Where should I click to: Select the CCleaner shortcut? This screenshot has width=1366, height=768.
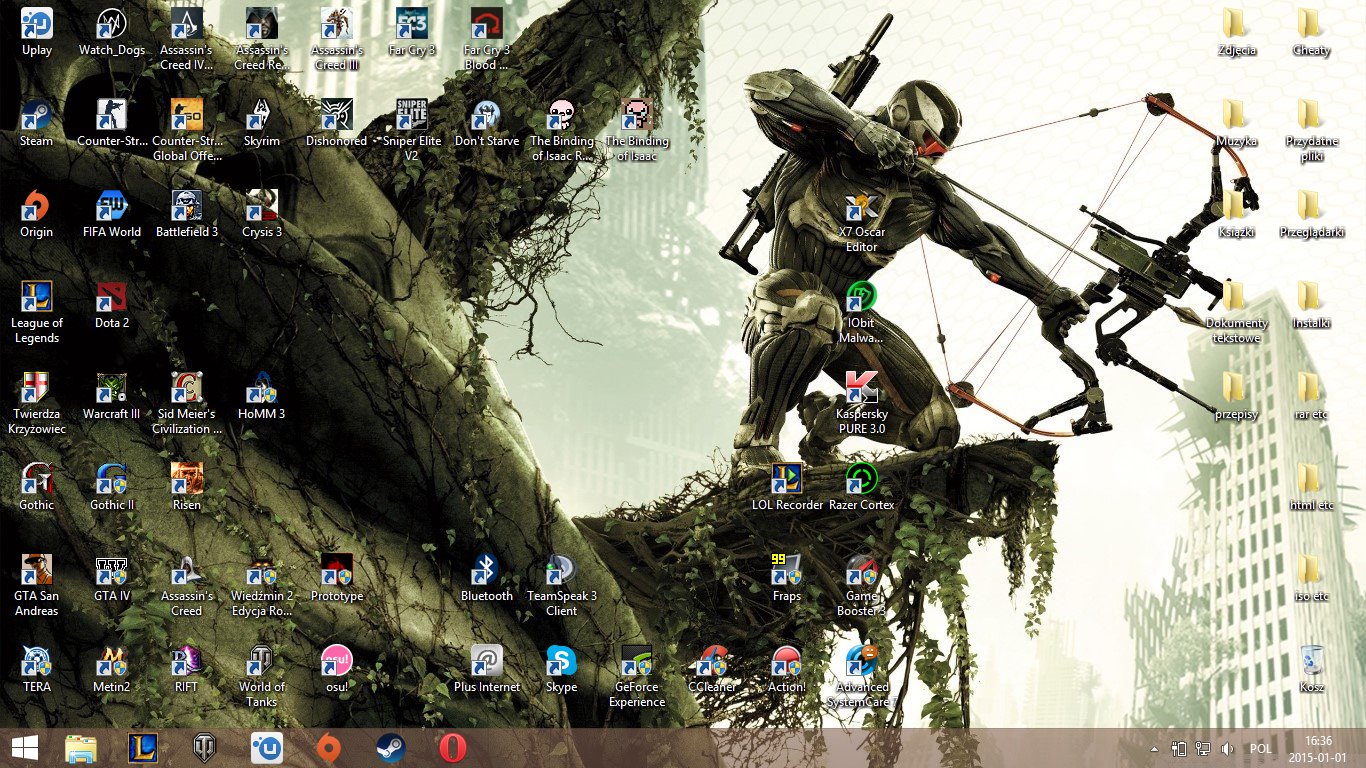tap(712, 669)
